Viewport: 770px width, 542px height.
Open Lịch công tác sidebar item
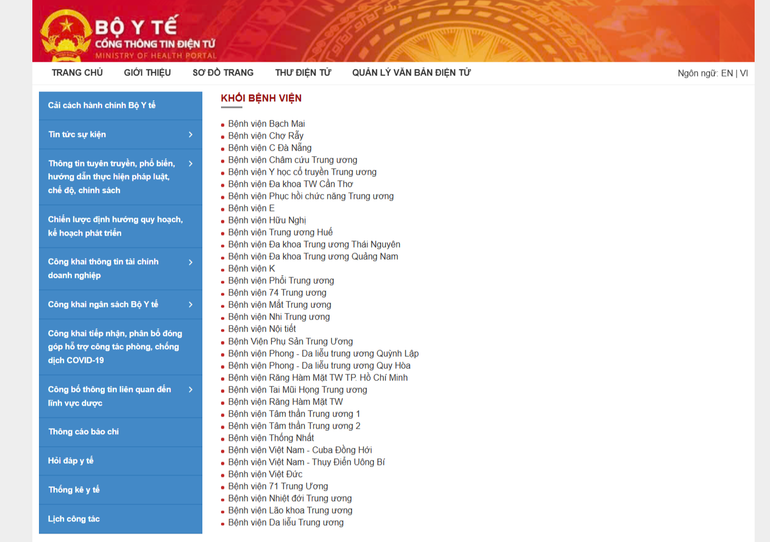point(74,519)
